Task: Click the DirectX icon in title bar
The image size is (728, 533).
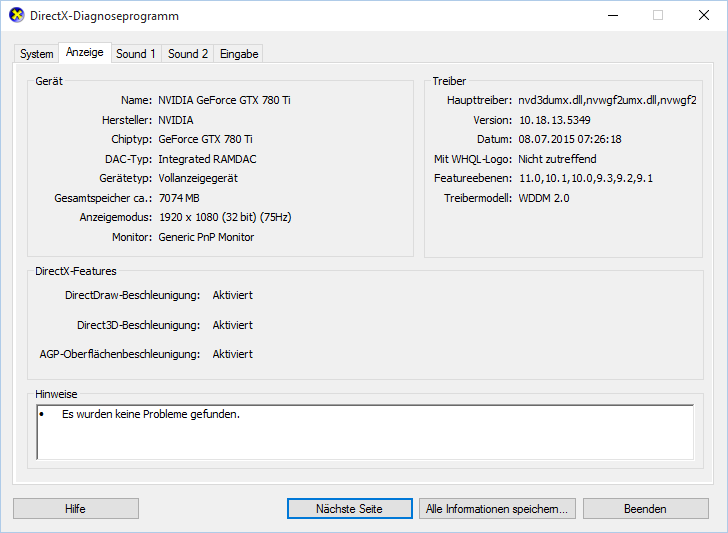Action: pos(17,15)
